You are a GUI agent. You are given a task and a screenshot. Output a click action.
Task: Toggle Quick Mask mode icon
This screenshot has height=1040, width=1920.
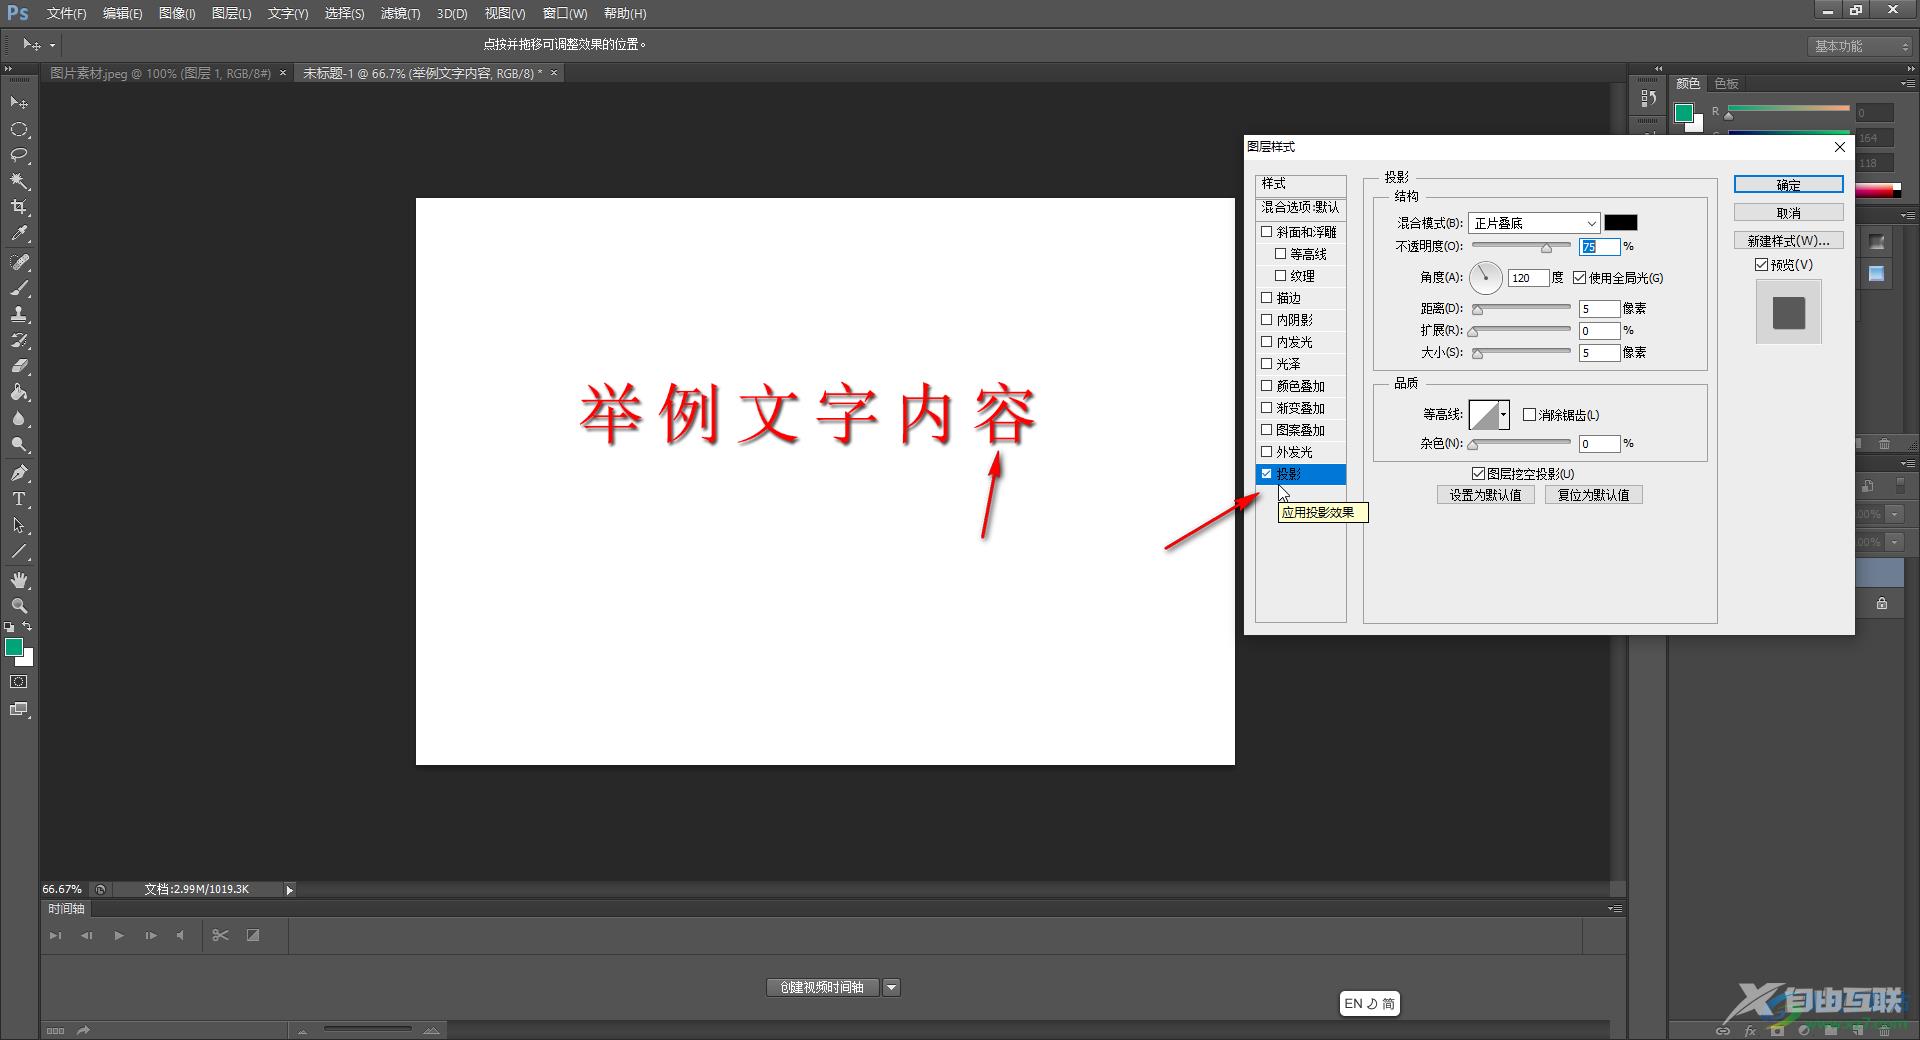[19, 682]
